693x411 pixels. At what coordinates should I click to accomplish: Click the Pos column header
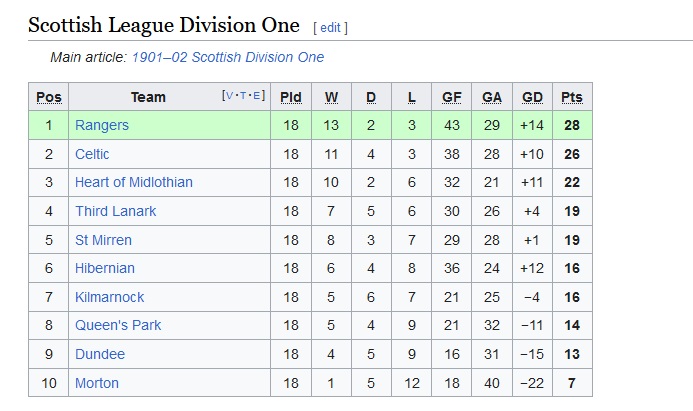click(x=49, y=97)
